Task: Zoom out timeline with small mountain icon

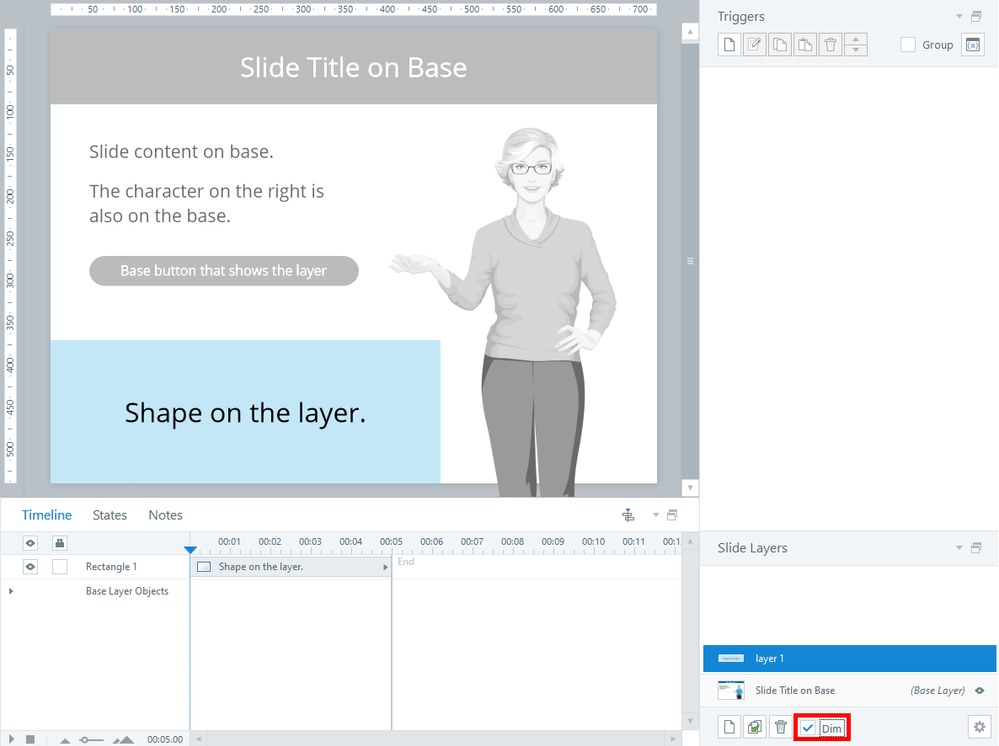Action: pos(65,740)
